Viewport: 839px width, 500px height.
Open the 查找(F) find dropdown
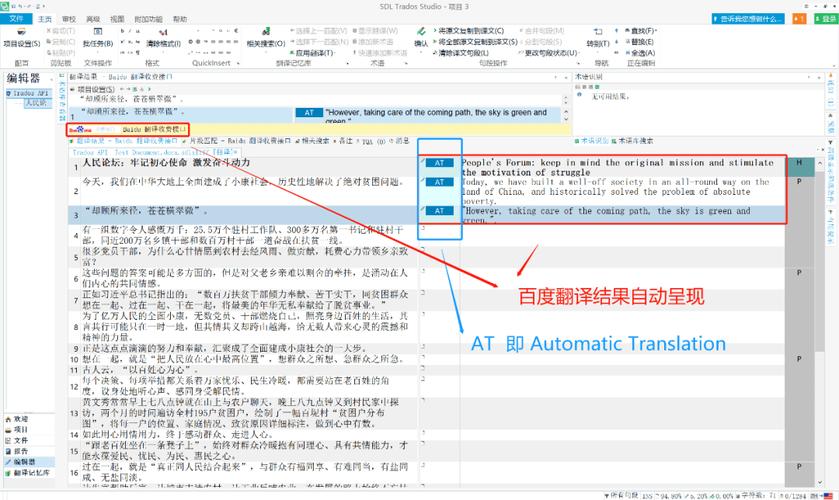[x=640, y=31]
